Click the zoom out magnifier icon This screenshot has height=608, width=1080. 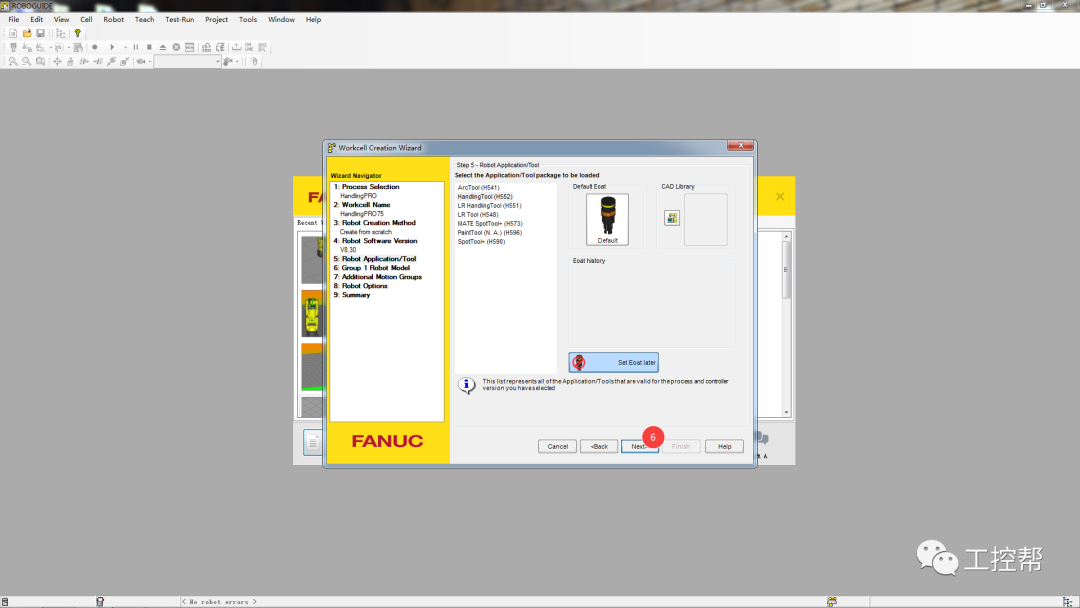pos(26,61)
